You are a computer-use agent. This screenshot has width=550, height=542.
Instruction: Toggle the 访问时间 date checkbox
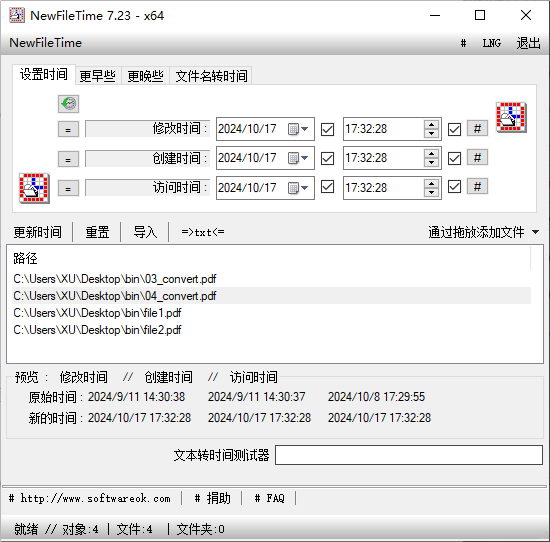(x=327, y=187)
